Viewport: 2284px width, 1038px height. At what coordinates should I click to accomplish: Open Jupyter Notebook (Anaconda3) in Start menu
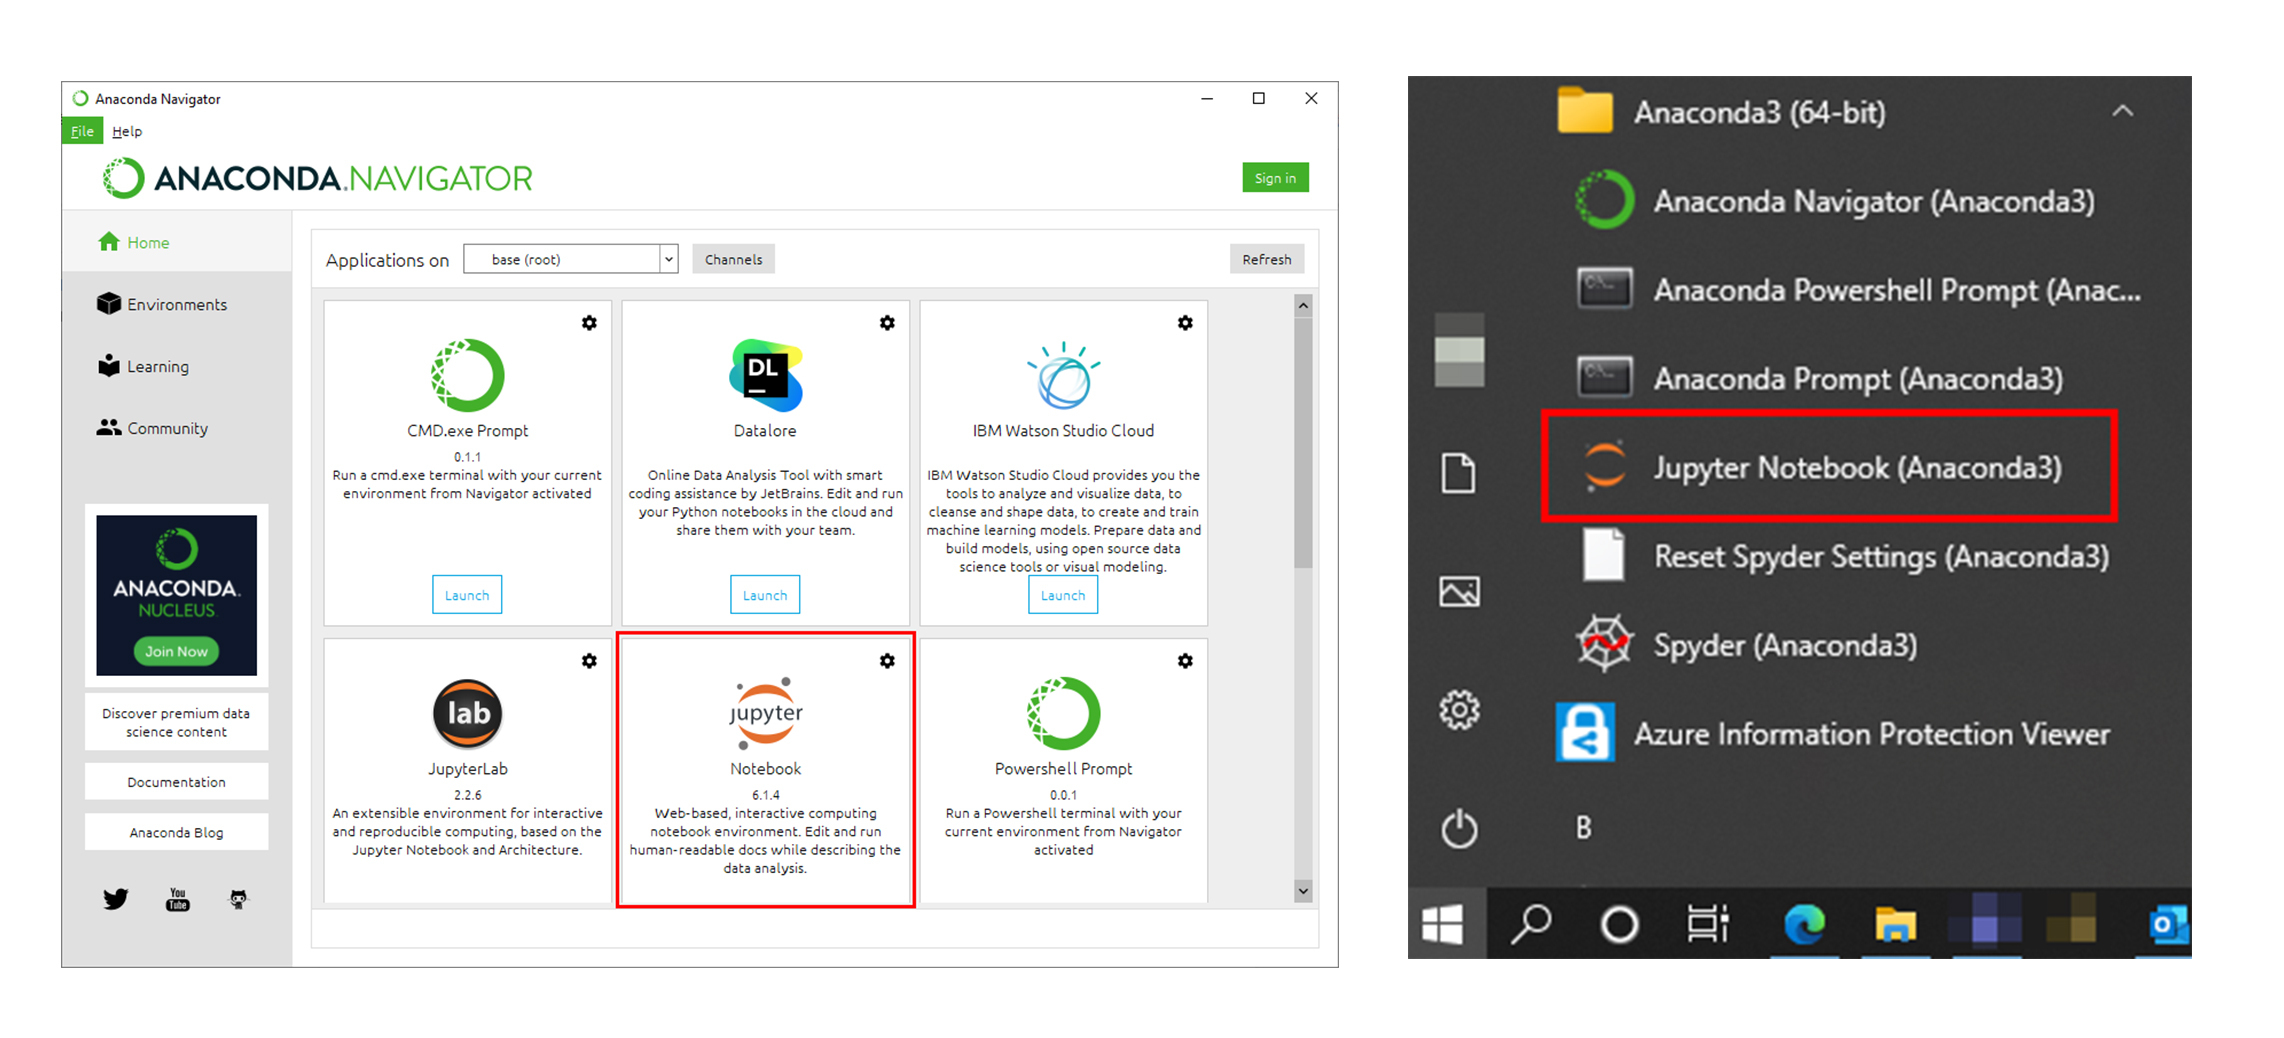coord(1829,466)
